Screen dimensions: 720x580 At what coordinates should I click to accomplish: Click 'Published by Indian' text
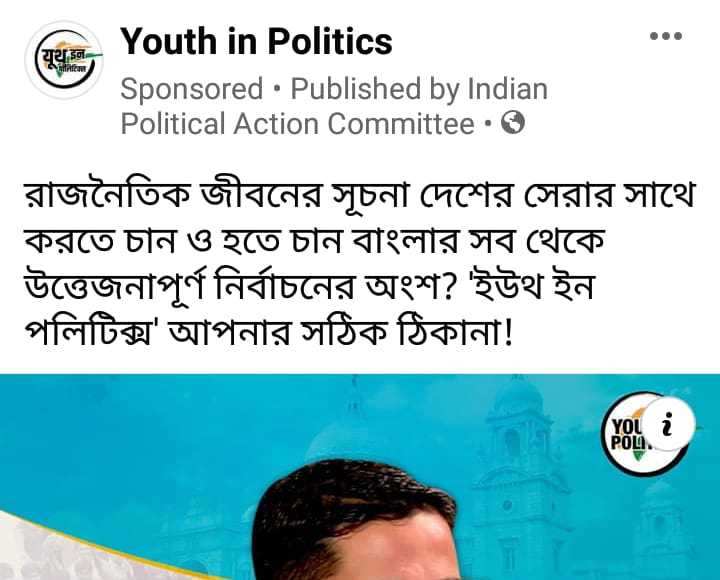tap(419, 89)
